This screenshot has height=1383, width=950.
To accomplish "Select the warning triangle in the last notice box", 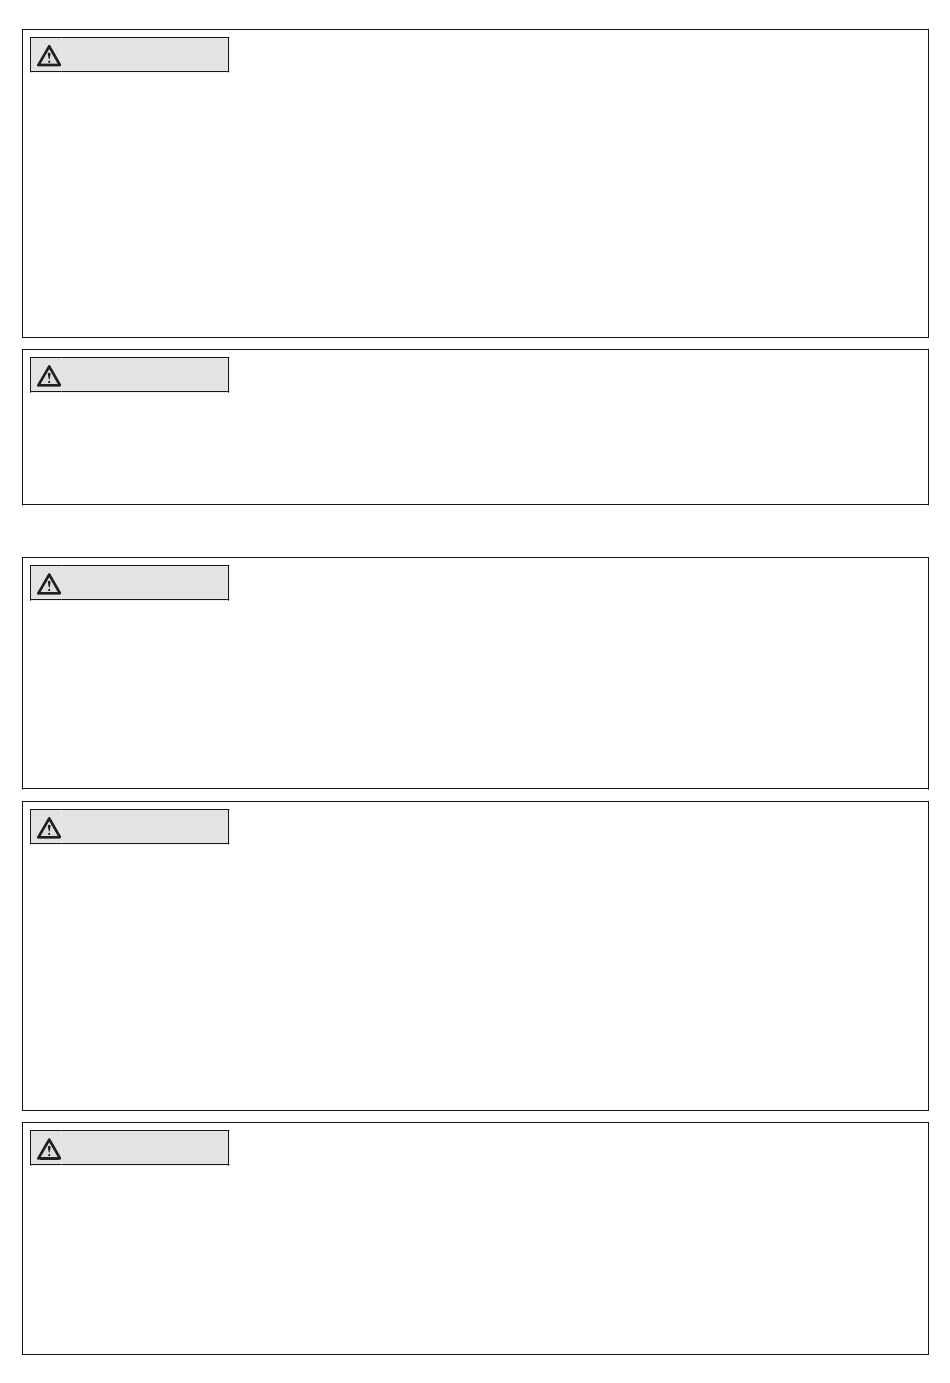I will (48, 1149).
